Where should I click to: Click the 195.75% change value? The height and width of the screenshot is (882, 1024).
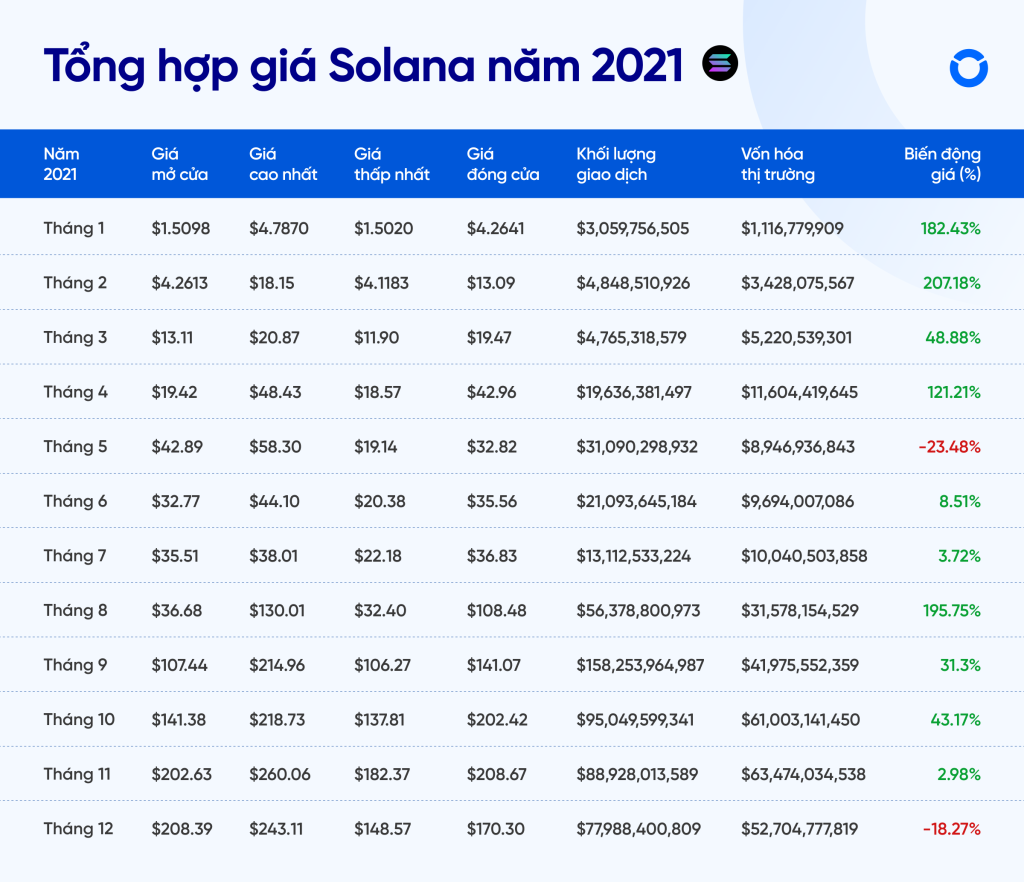[x=952, y=610]
